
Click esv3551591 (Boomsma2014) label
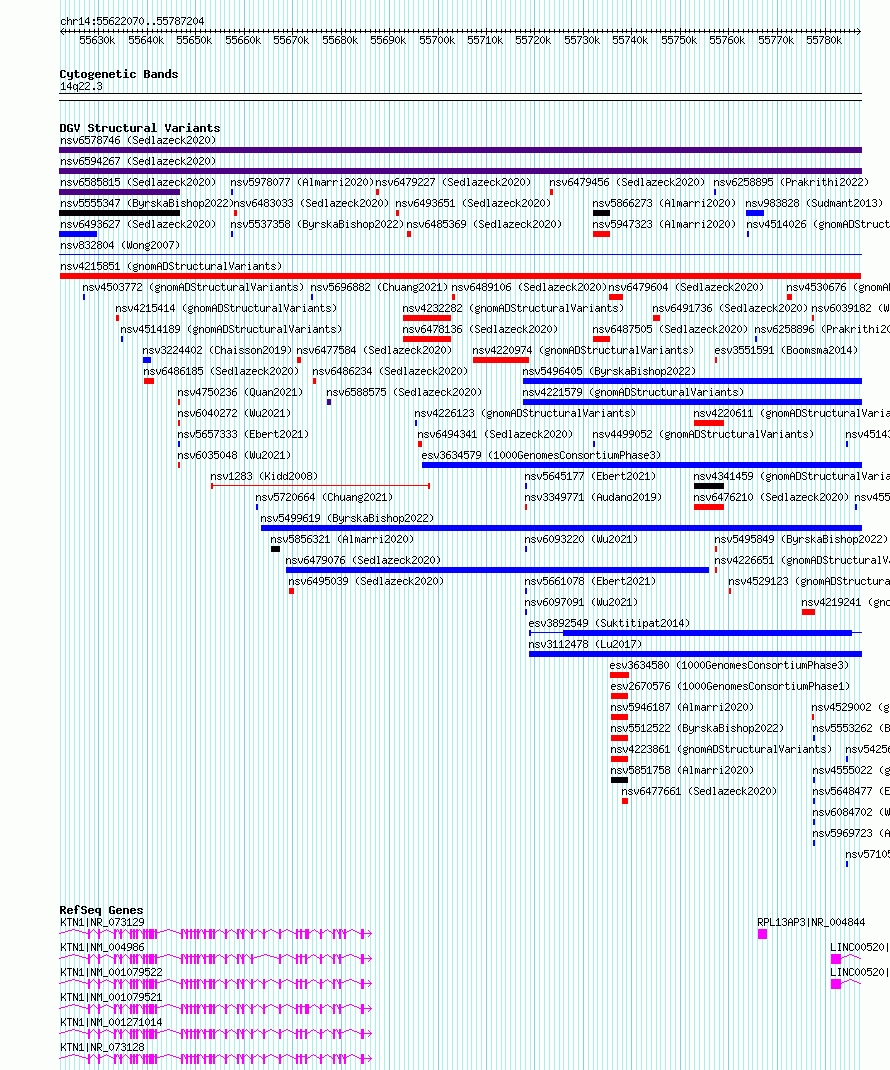click(x=786, y=351)
